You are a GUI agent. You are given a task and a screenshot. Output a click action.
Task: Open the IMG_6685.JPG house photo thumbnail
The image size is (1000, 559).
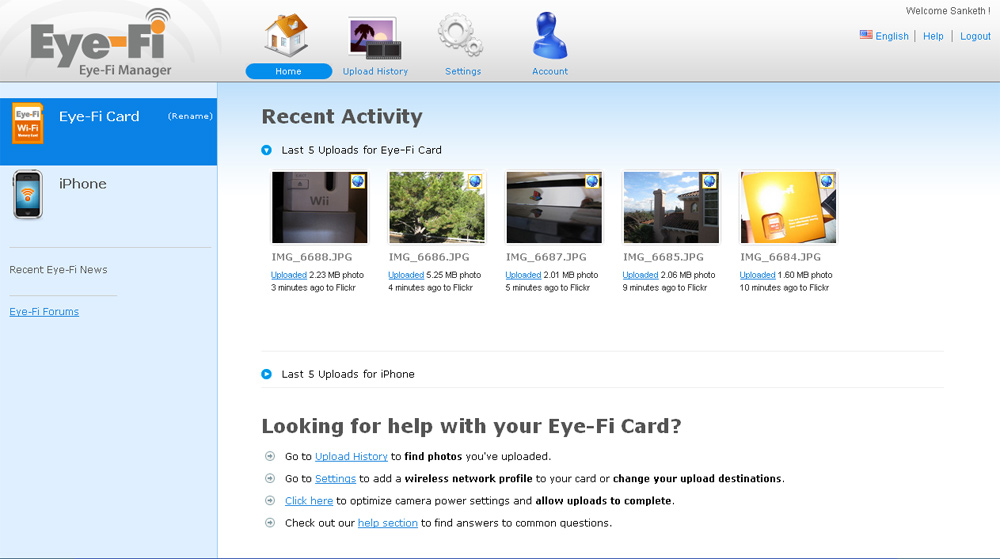(x=672, y=207)
